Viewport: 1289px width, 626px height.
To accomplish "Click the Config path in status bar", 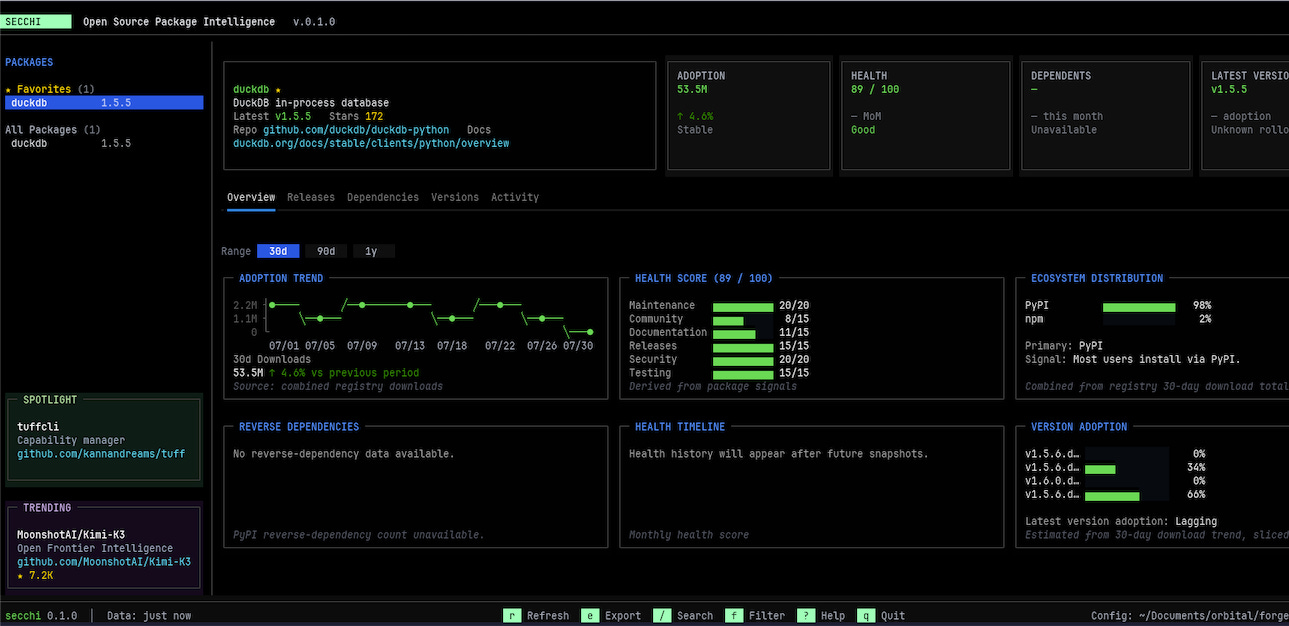I will [1190, 616].
